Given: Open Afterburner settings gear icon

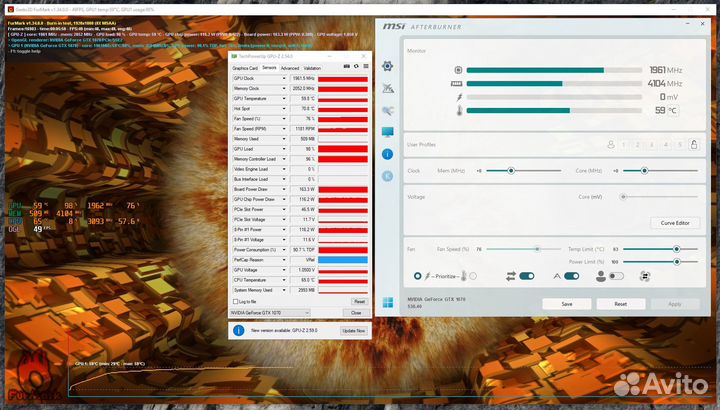Looking at the screenshot, I should click(387, 66).
